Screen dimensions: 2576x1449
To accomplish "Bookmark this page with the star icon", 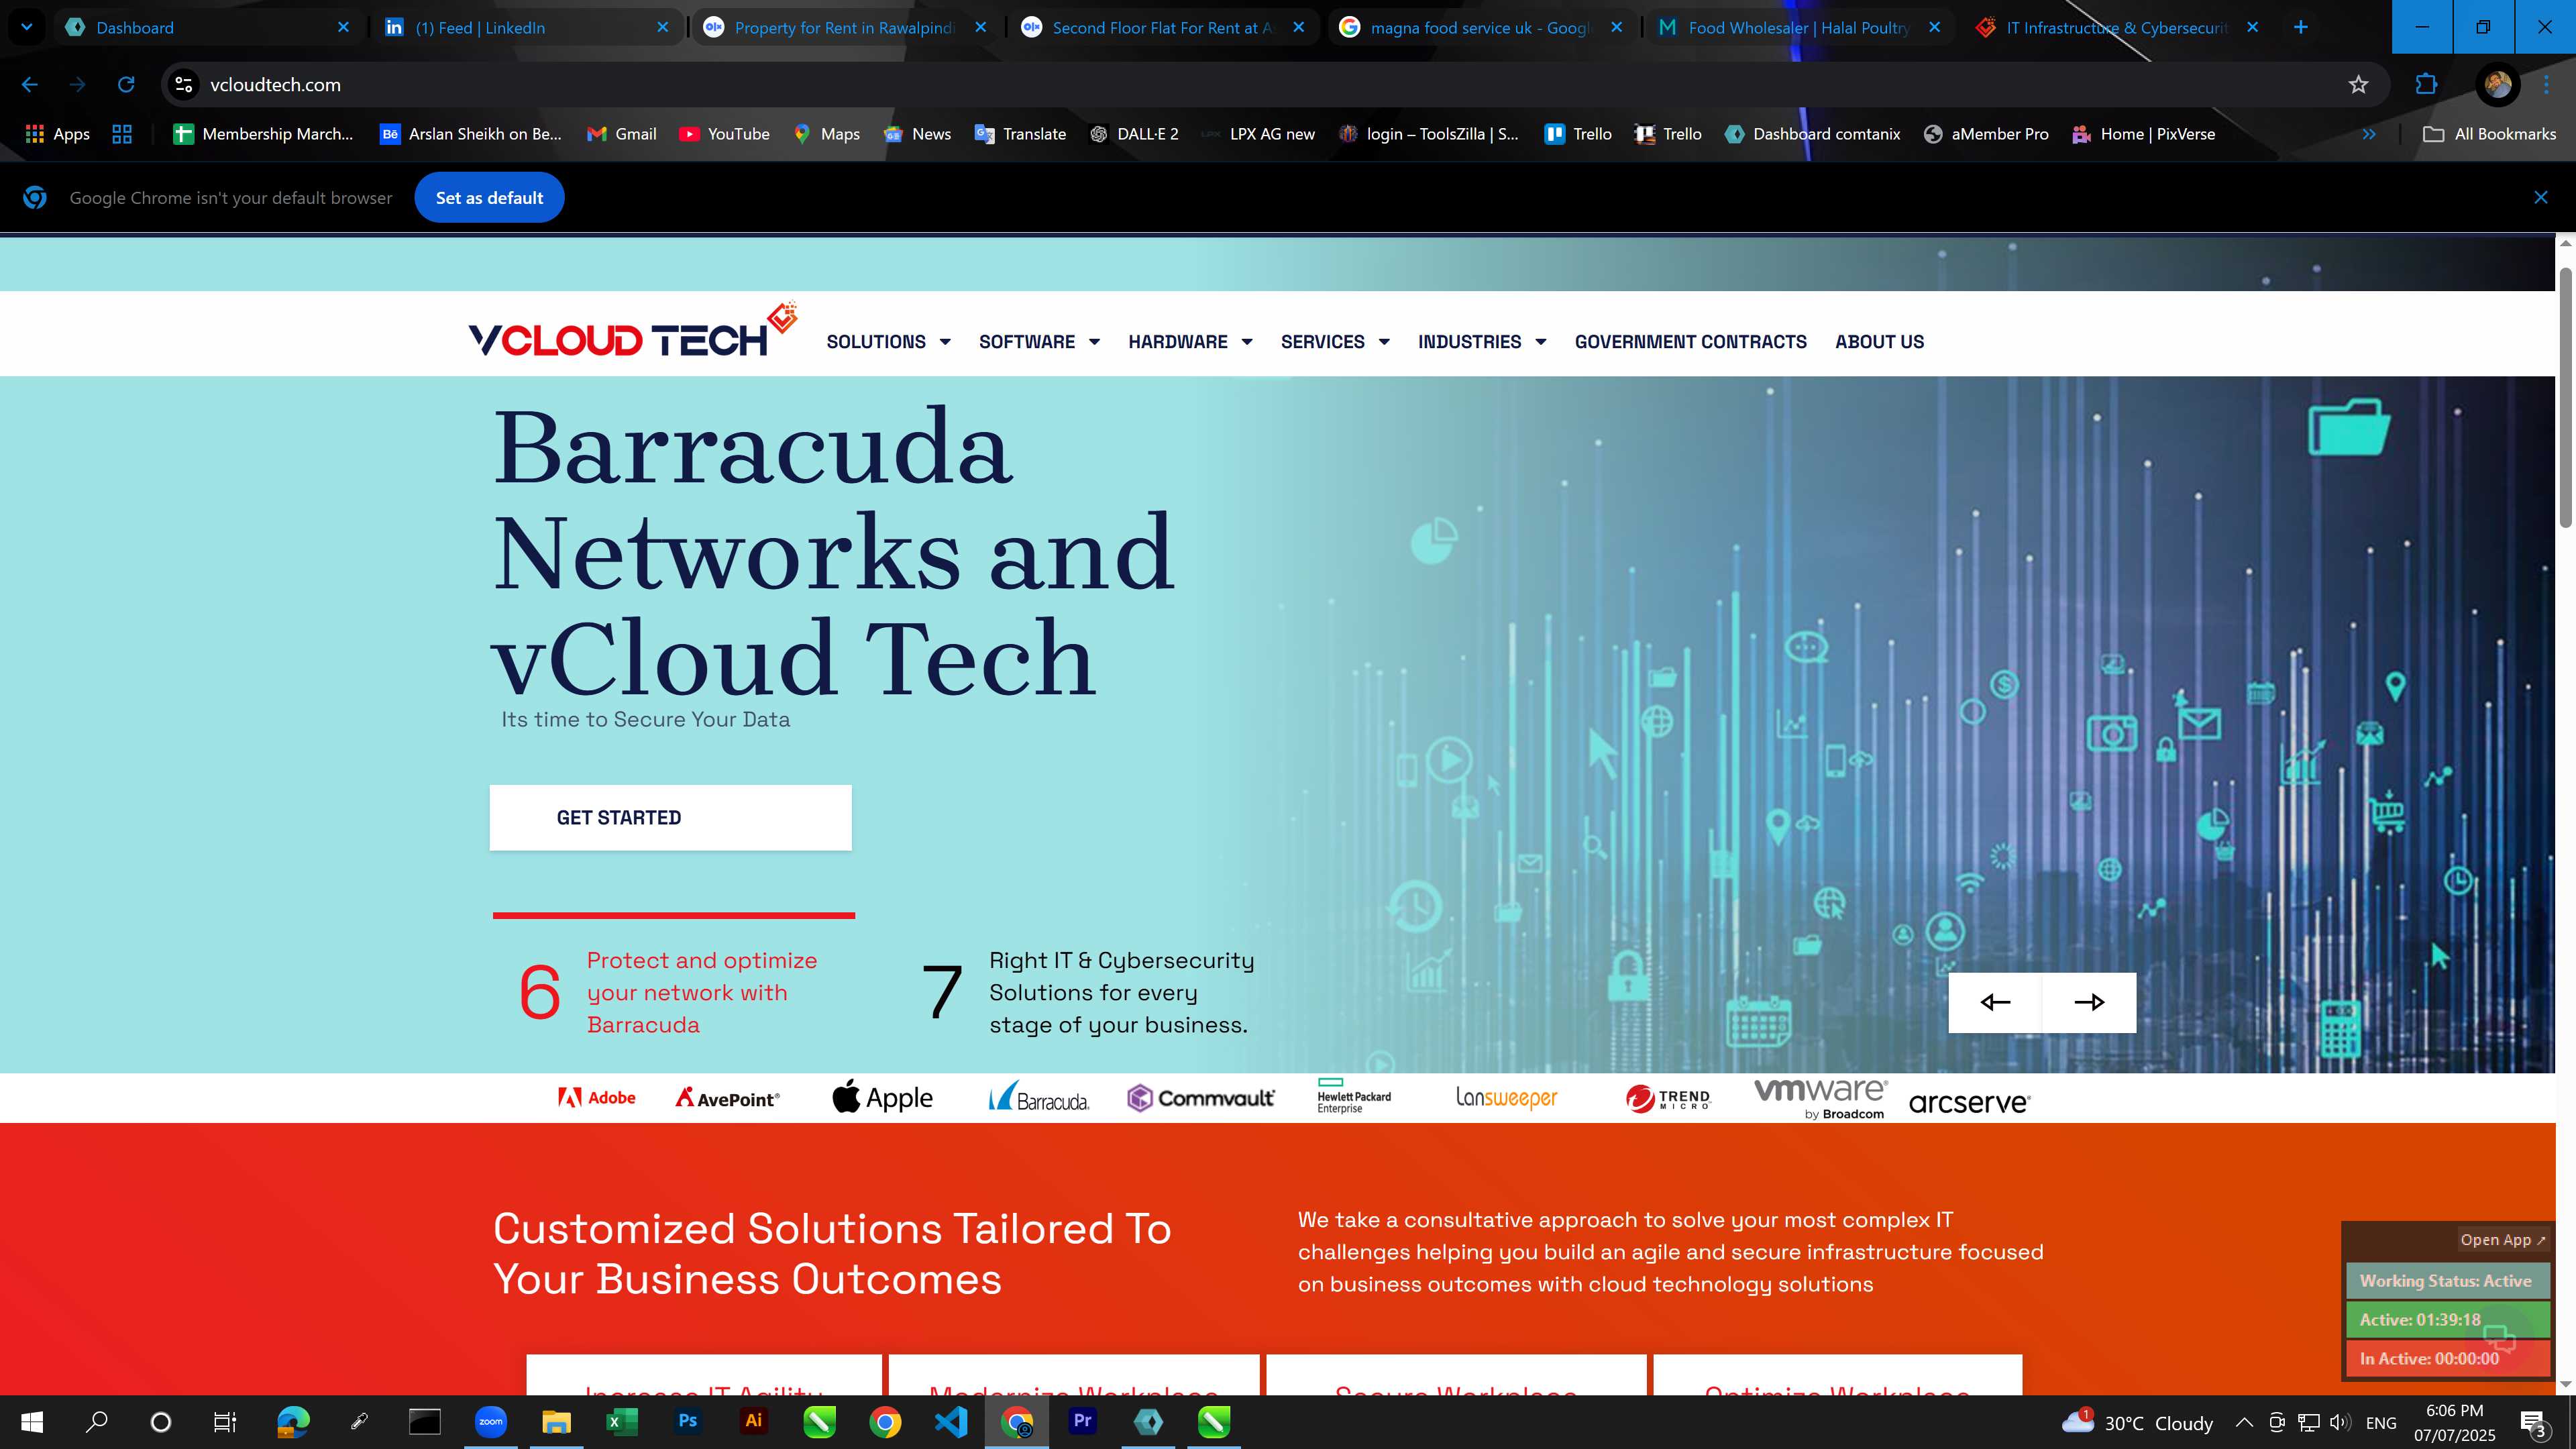I will (2358, 85).
